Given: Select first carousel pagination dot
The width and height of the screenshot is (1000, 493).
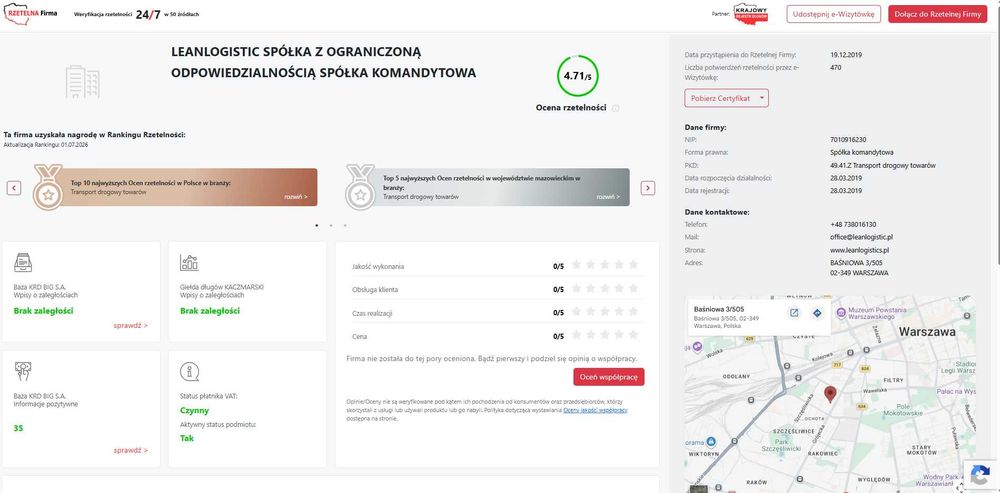Looking at the screenshot, I should [317, 225].
